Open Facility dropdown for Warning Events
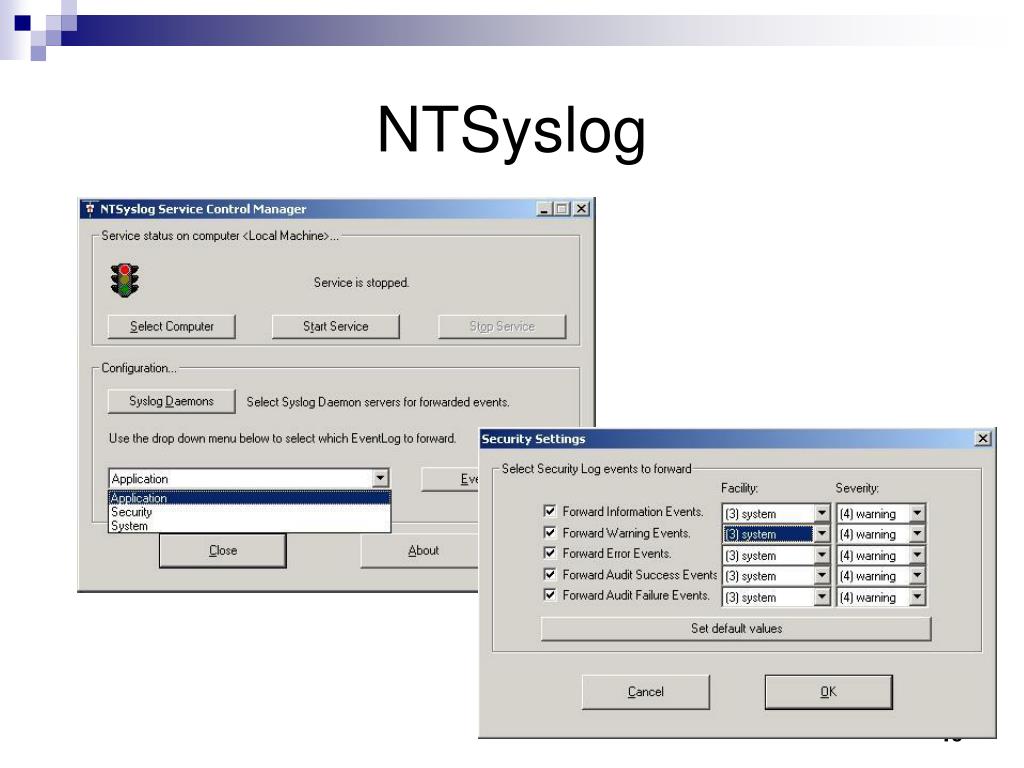The width and height of the screenshot is (1024, 768). tap(822, 534)
